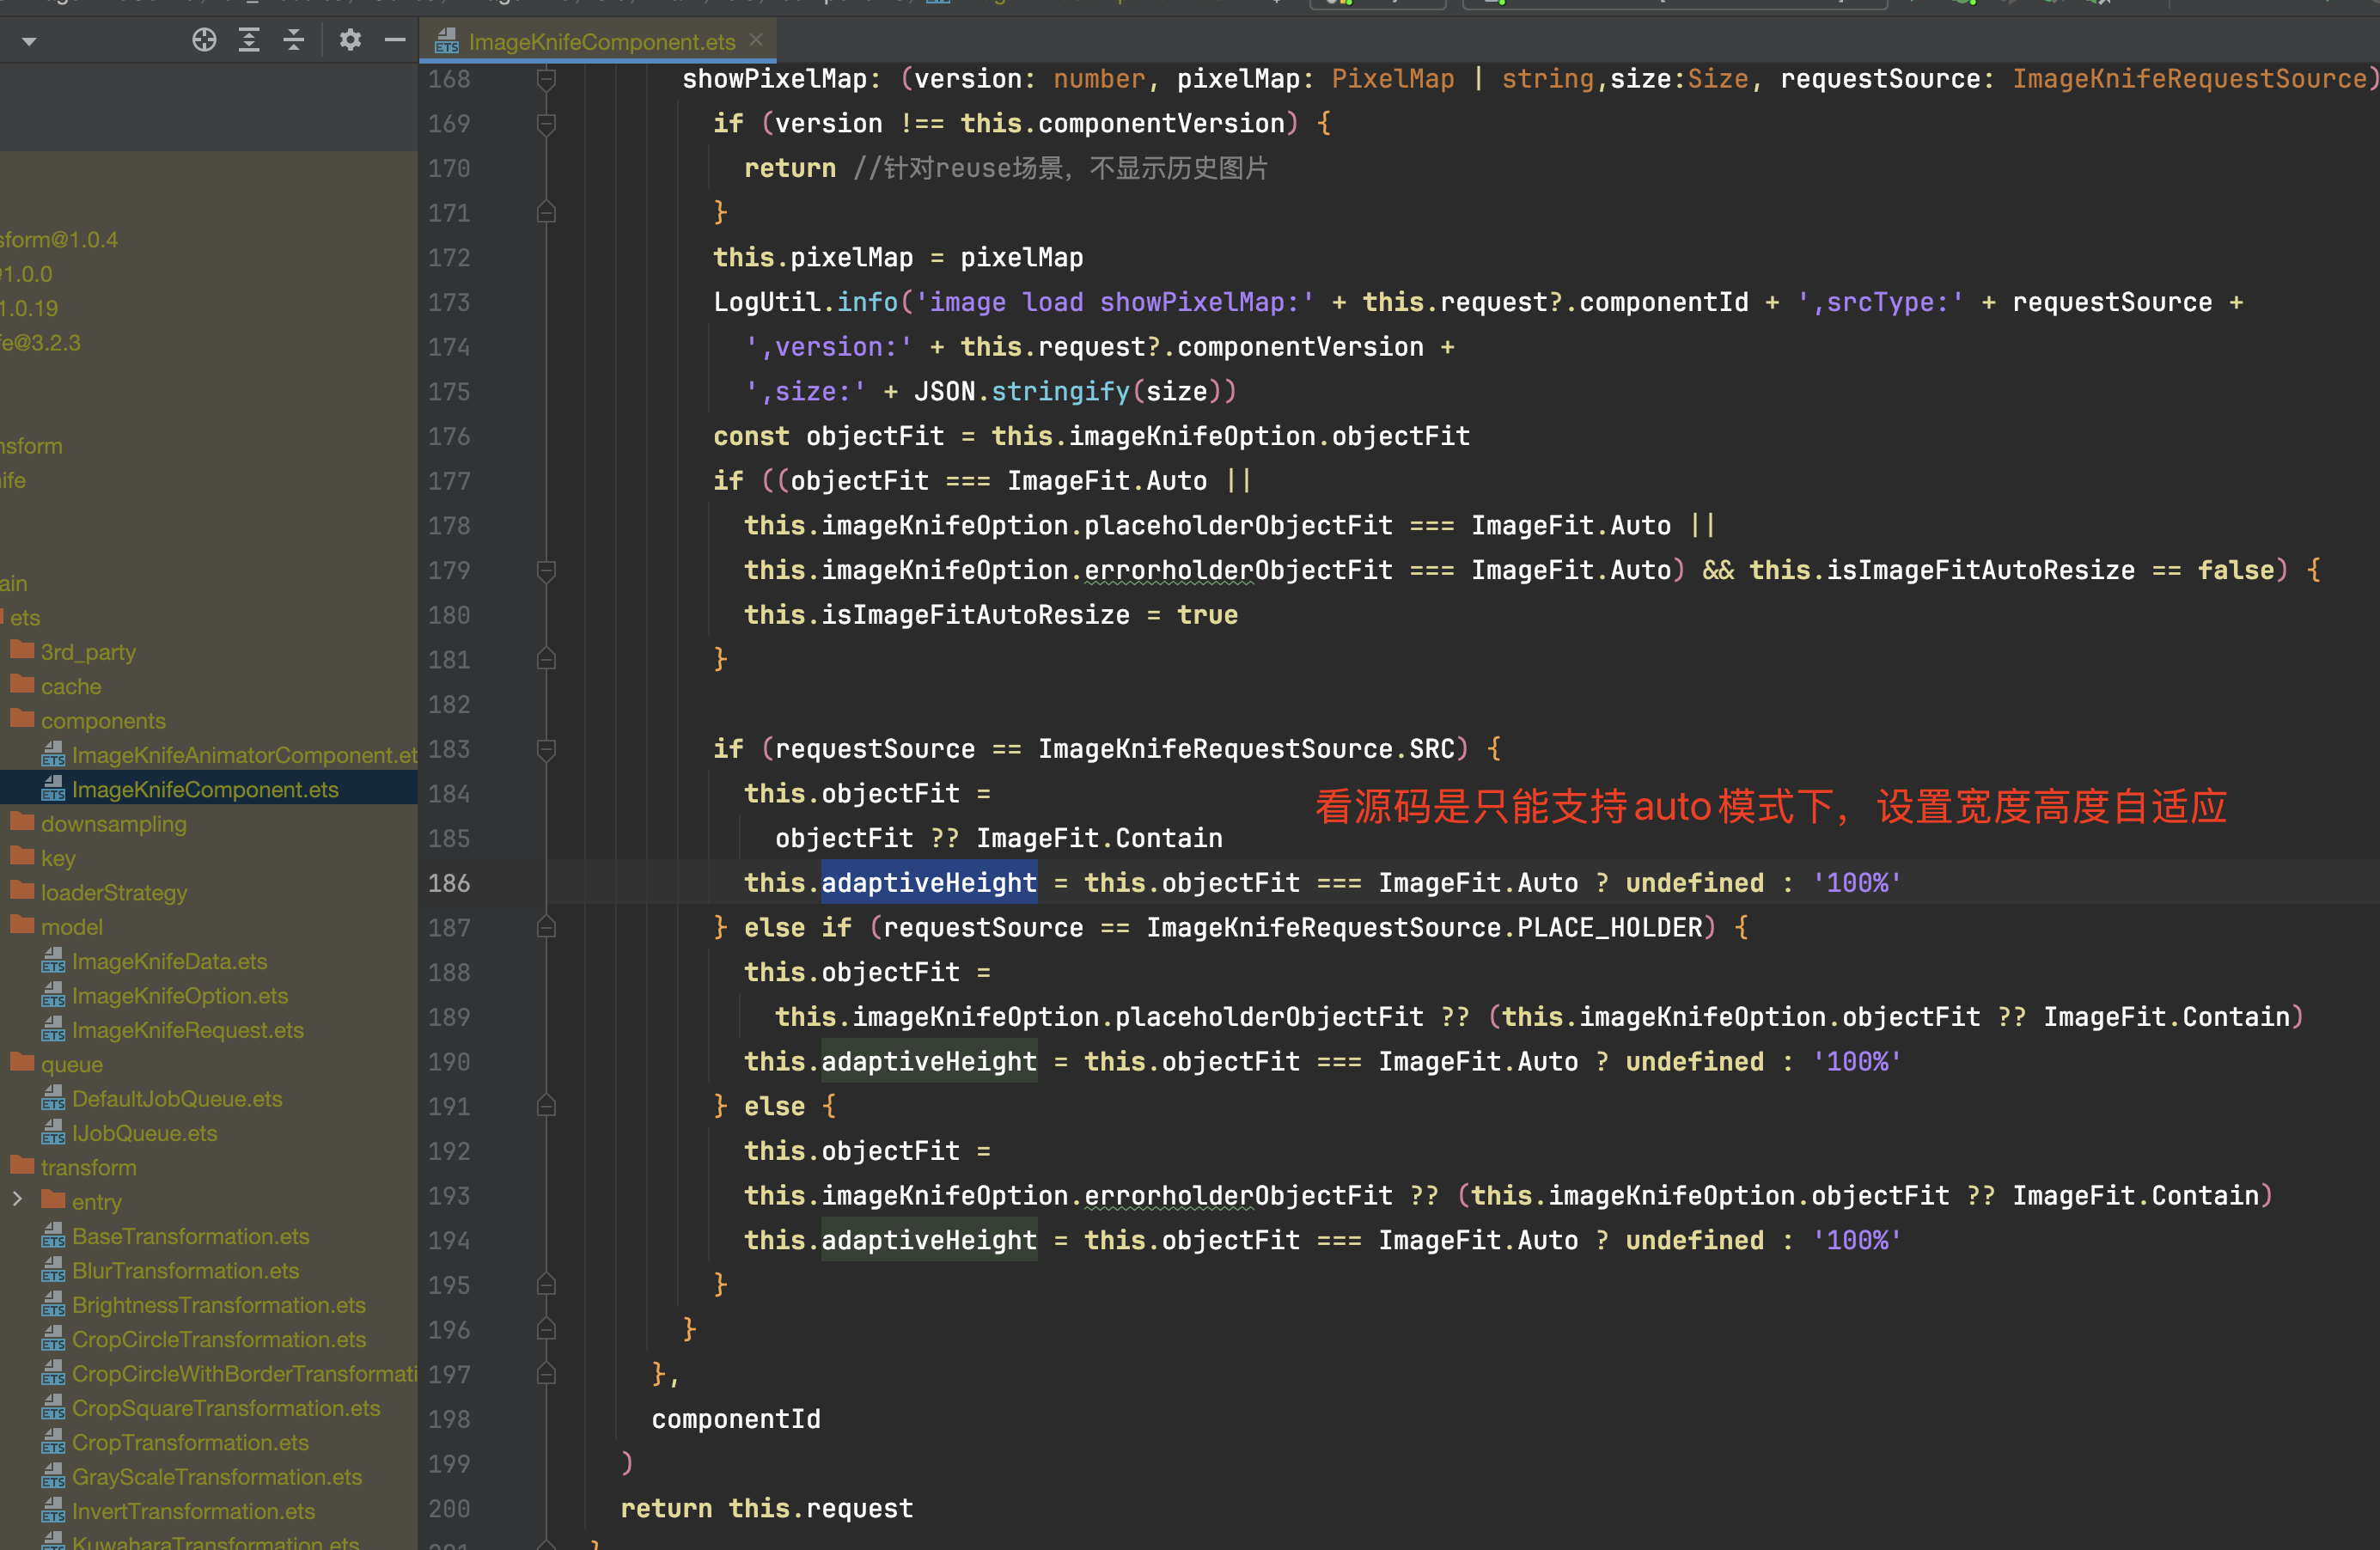
Task: Open BrightnessTransformation.ets file
Action: [x=203, y=1305]
